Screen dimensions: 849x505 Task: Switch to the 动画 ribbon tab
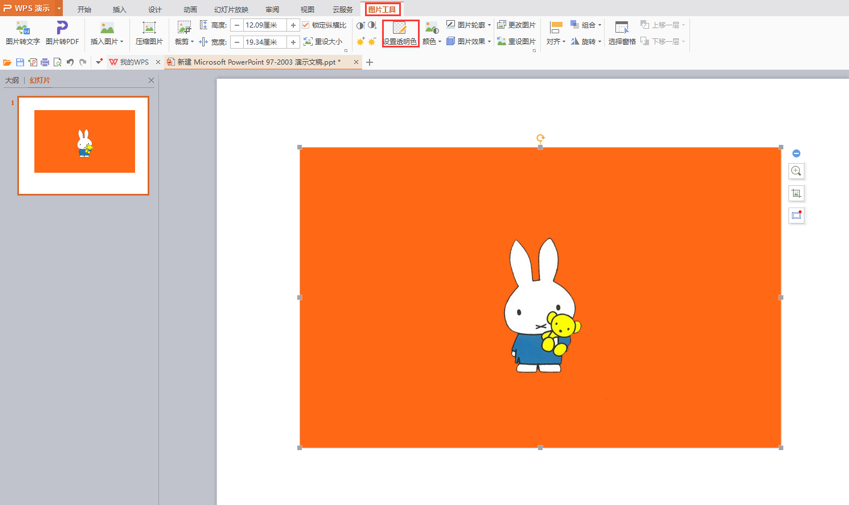click(190, 9)
